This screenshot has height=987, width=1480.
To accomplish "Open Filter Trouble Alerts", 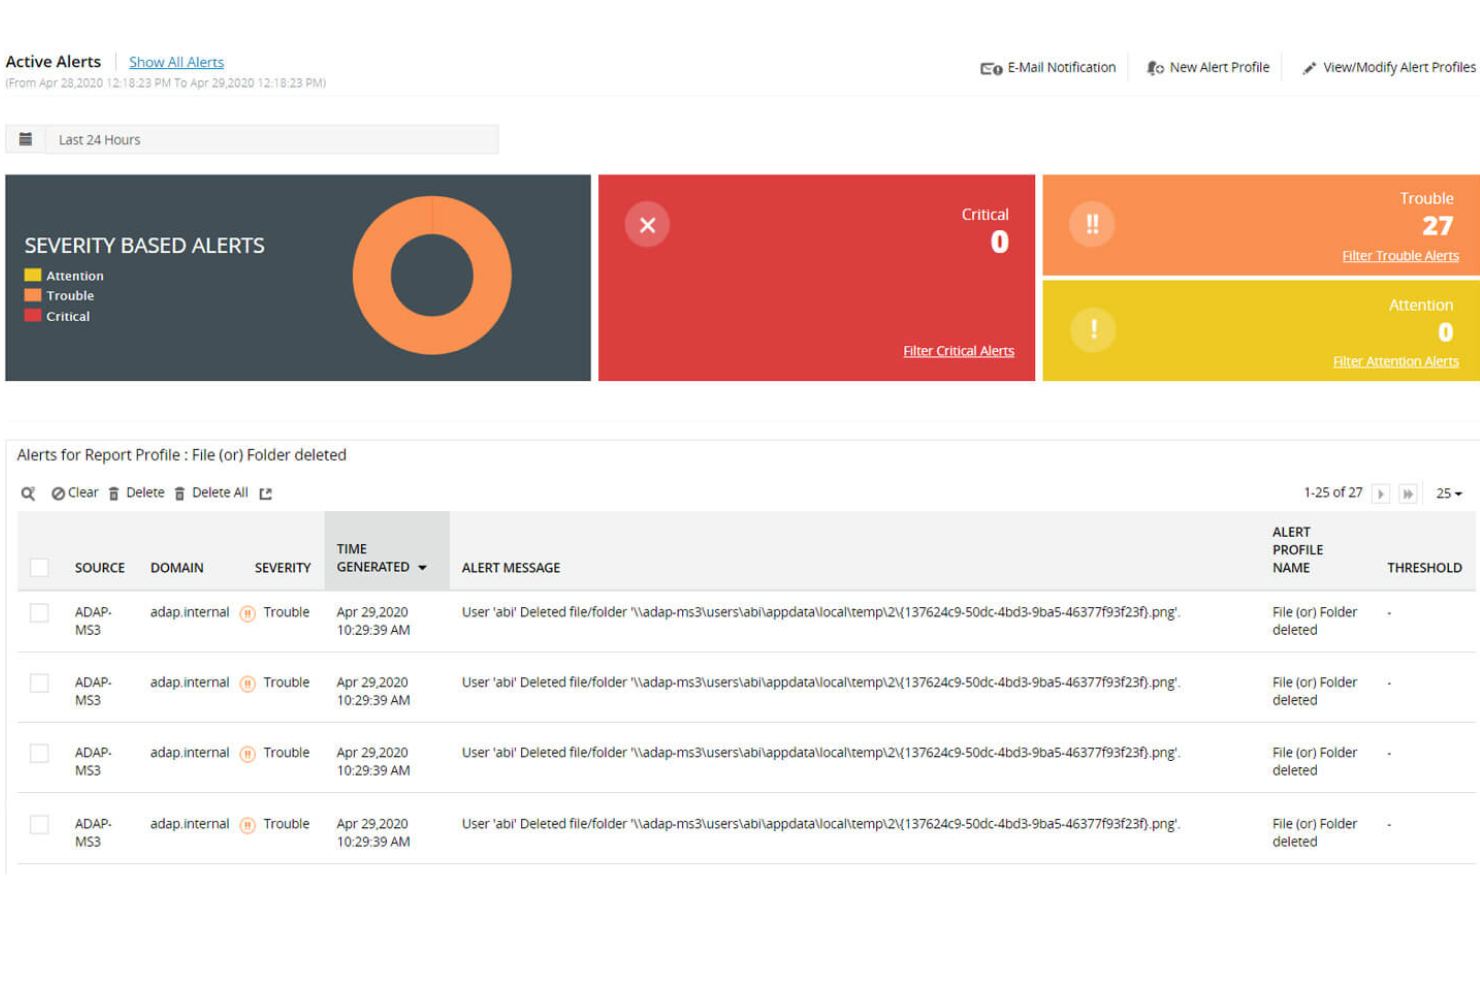I will pyautogui.click(x=1400, y=255).
